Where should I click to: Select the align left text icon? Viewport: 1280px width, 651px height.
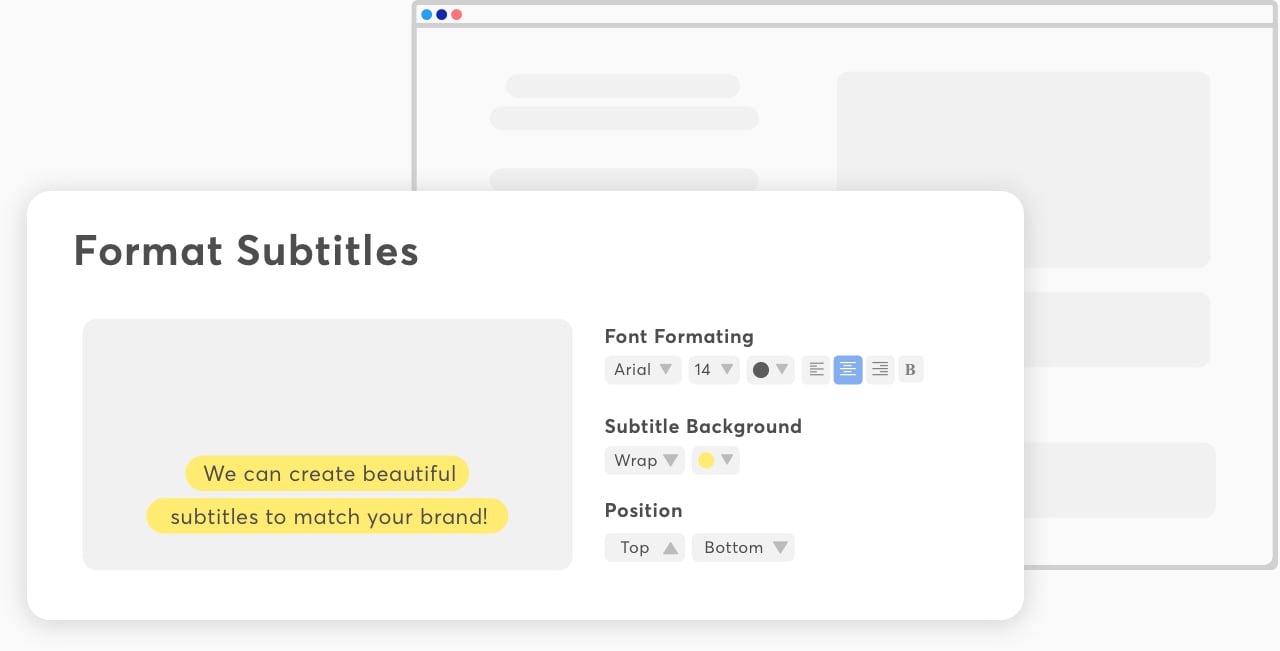pos(816,370)
